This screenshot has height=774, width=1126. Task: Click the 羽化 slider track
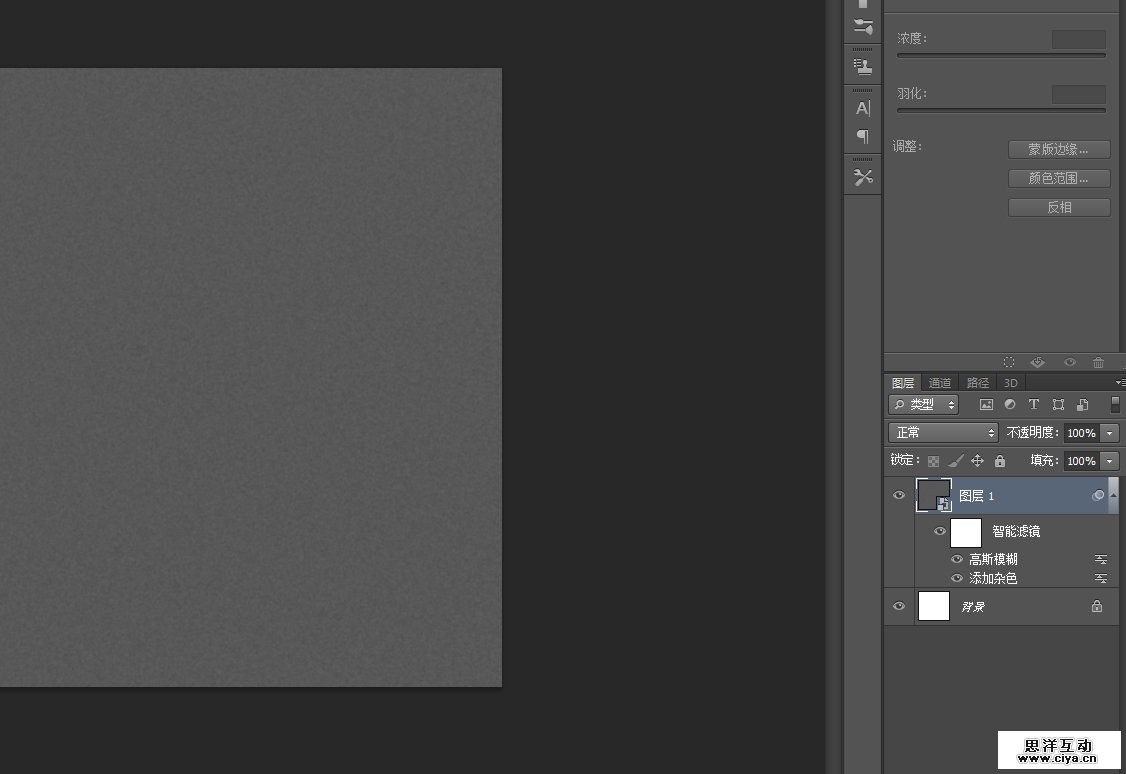pos(1001,110)
